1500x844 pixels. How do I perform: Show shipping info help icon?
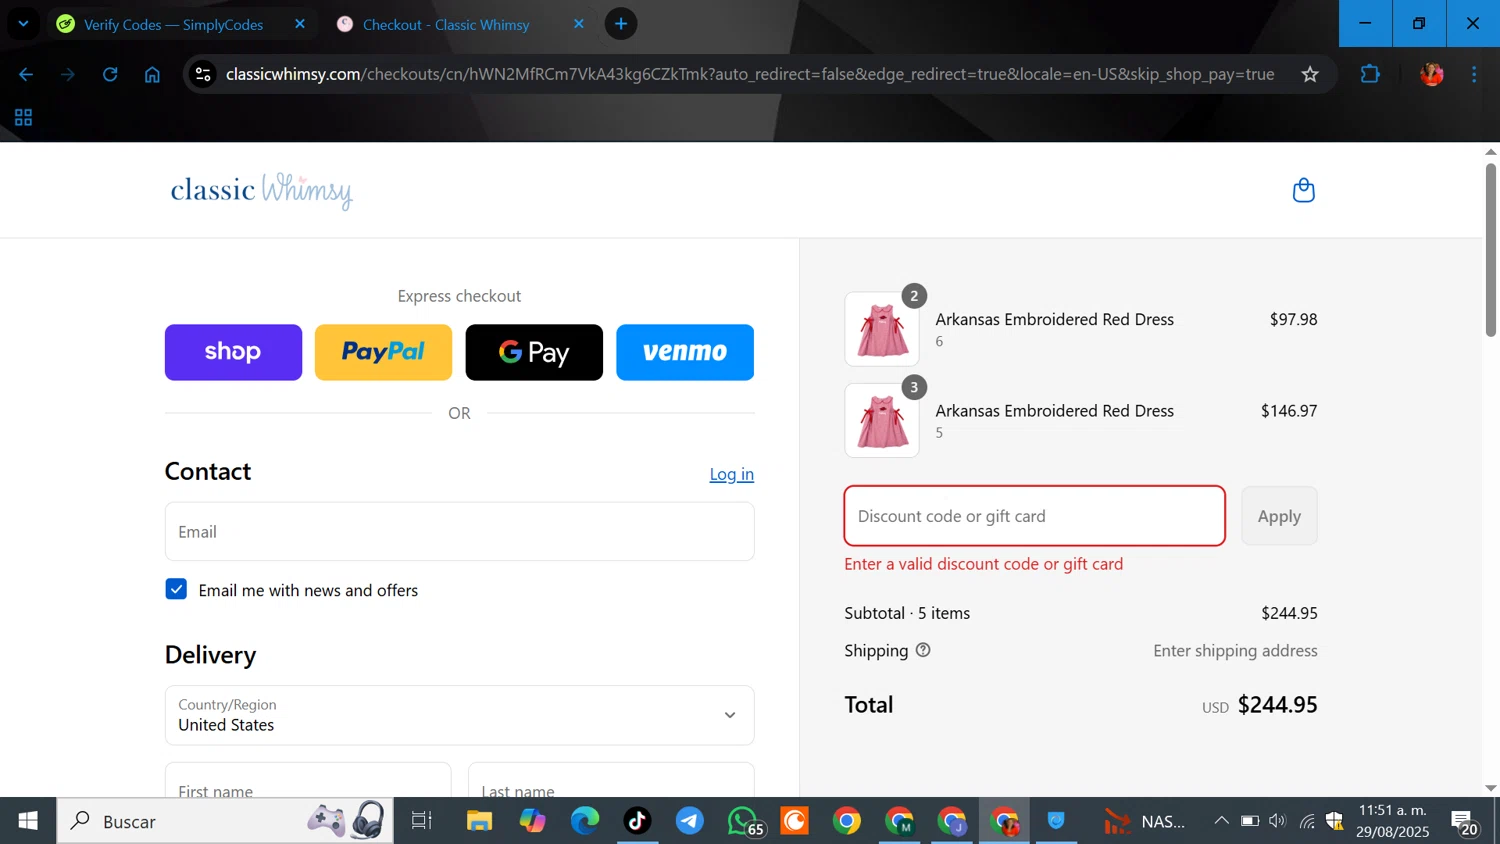click(923, 650)
